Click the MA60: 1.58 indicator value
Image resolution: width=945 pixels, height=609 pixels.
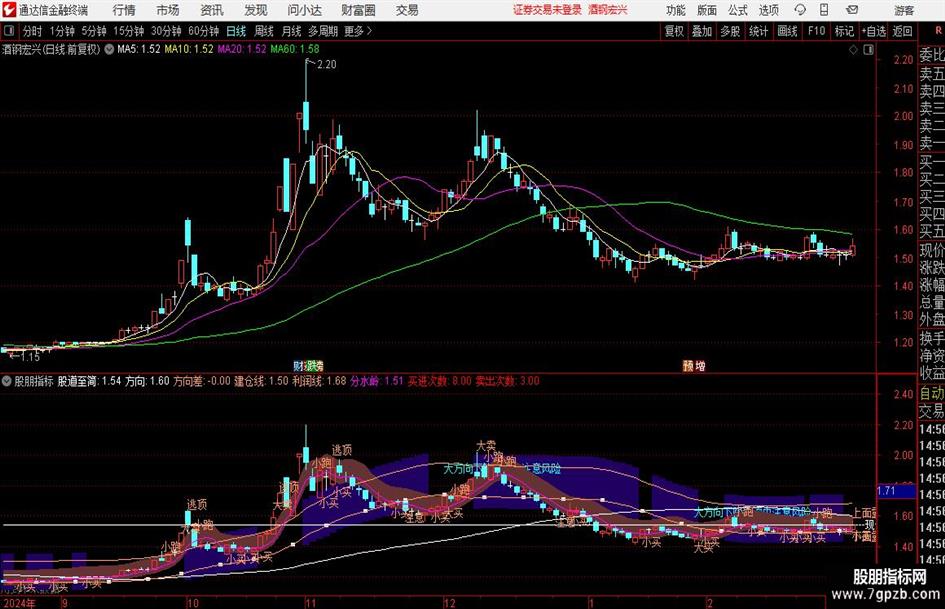pyautogui.click(x=295, y=49)
